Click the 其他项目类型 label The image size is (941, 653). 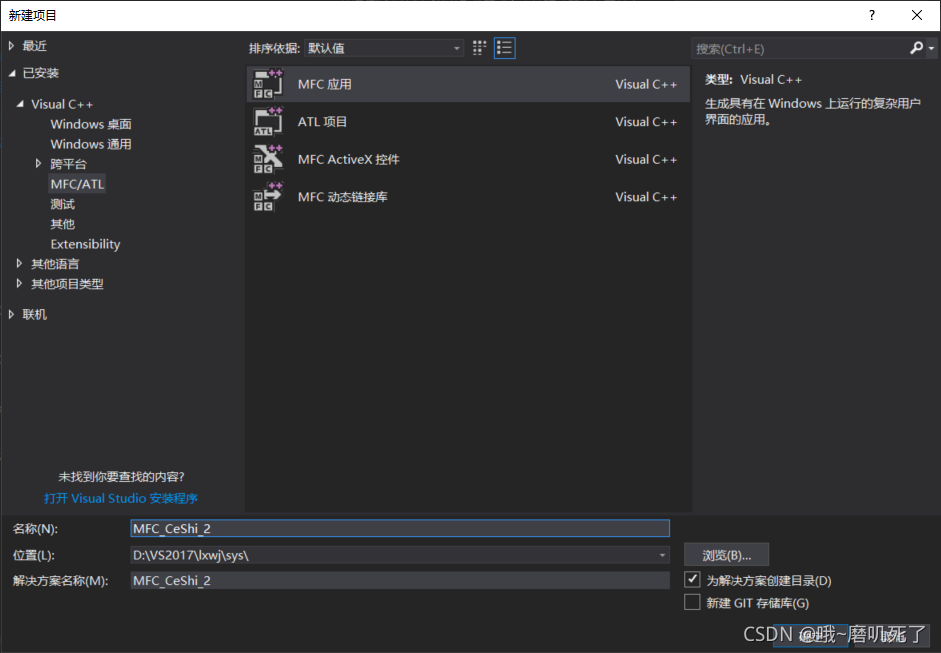pos(67,283)
